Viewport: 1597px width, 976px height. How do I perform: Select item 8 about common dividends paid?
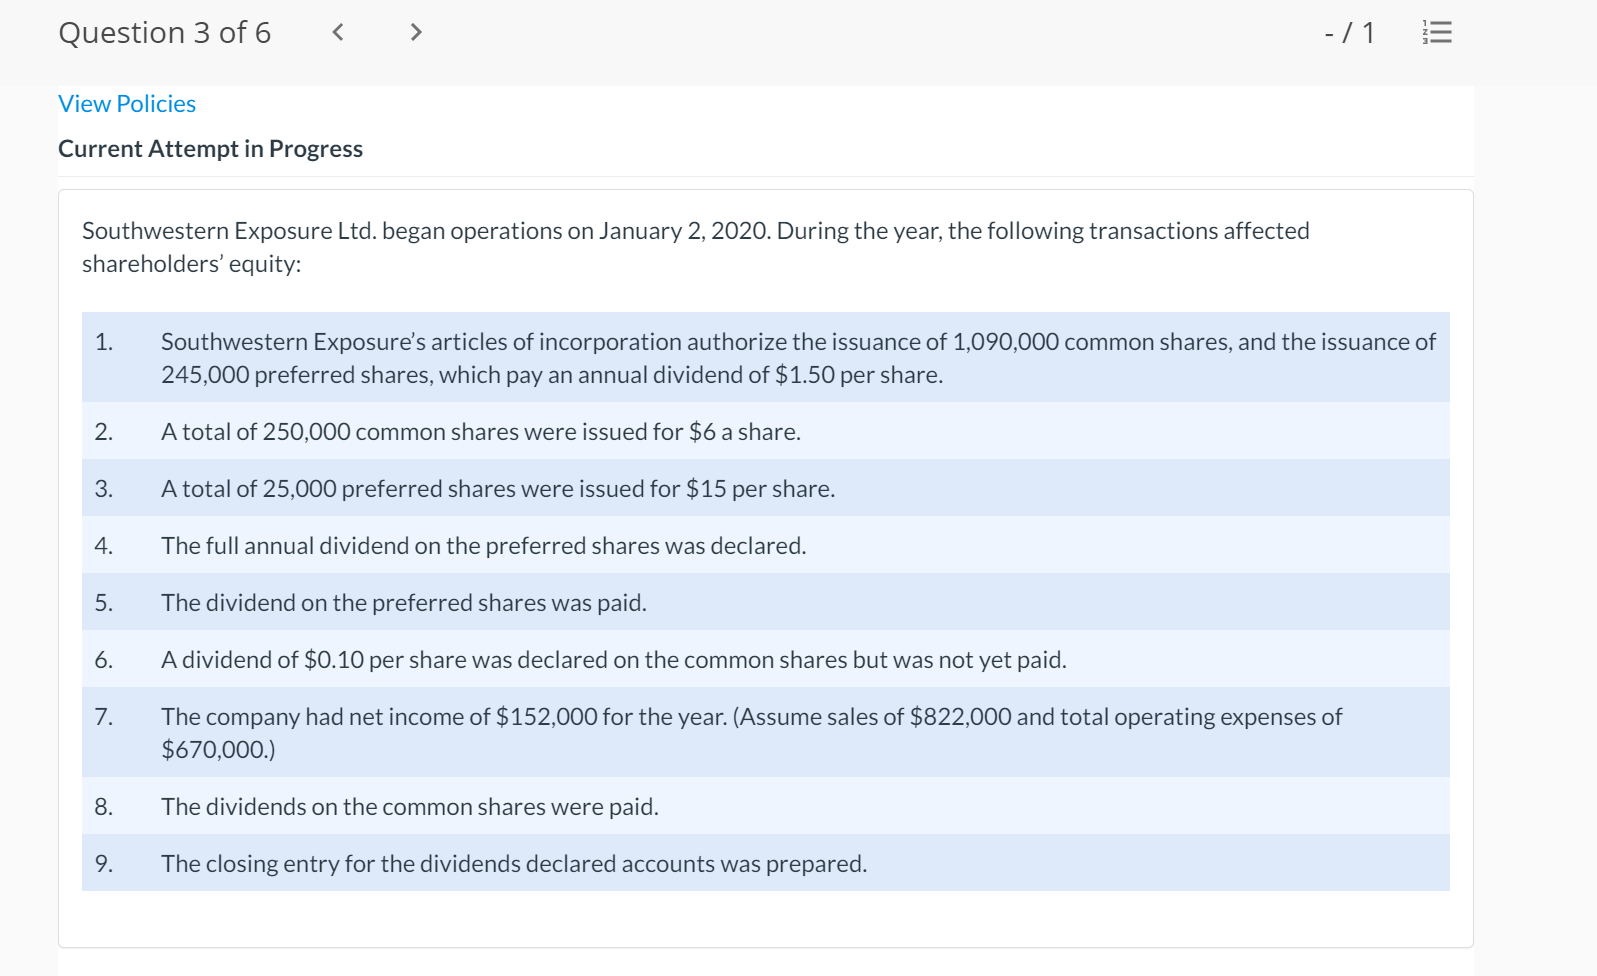(x=409, y=807)
